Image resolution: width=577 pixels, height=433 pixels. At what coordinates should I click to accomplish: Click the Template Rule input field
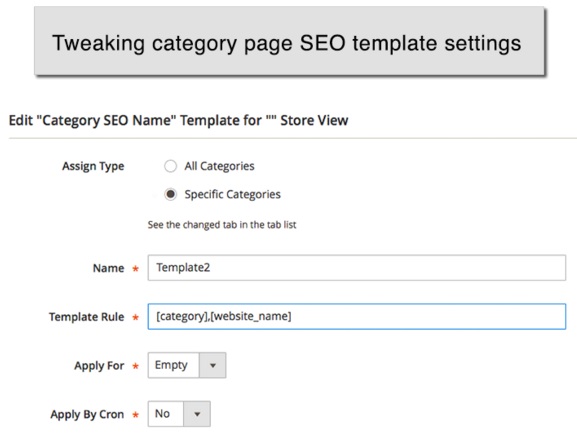[x=357, y=316]
